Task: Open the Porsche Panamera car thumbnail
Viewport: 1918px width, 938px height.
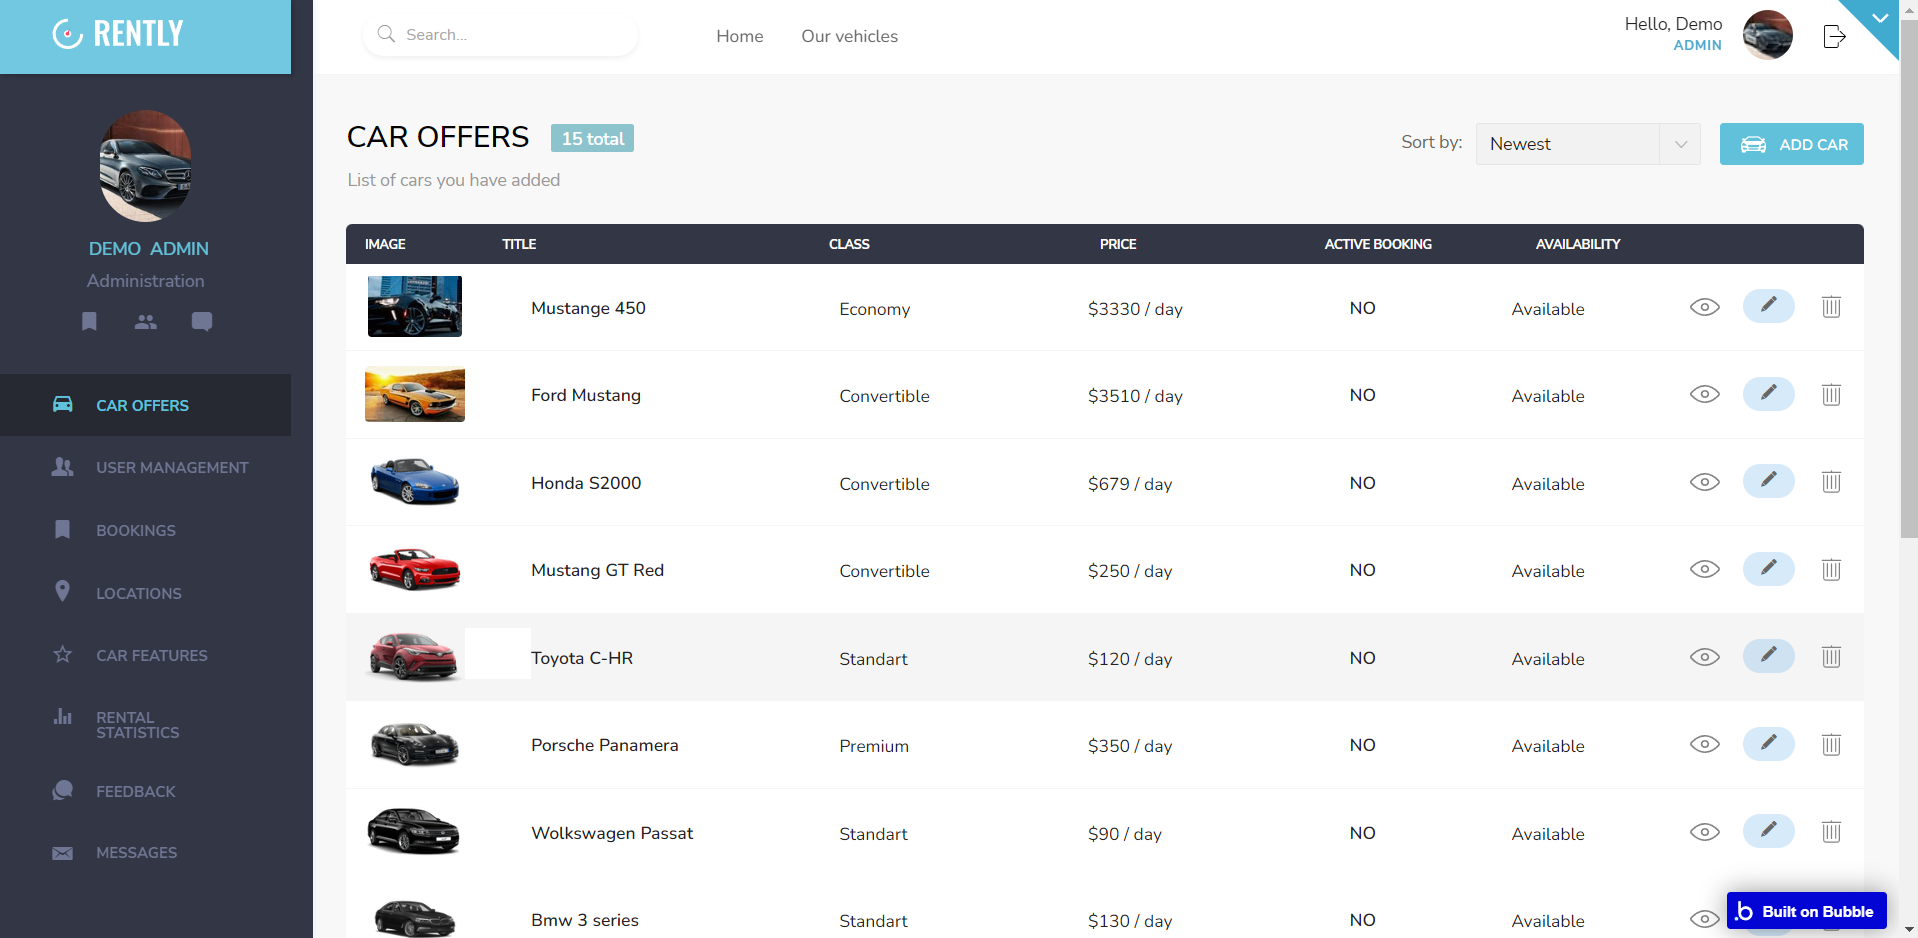Action: pos(415,744)
